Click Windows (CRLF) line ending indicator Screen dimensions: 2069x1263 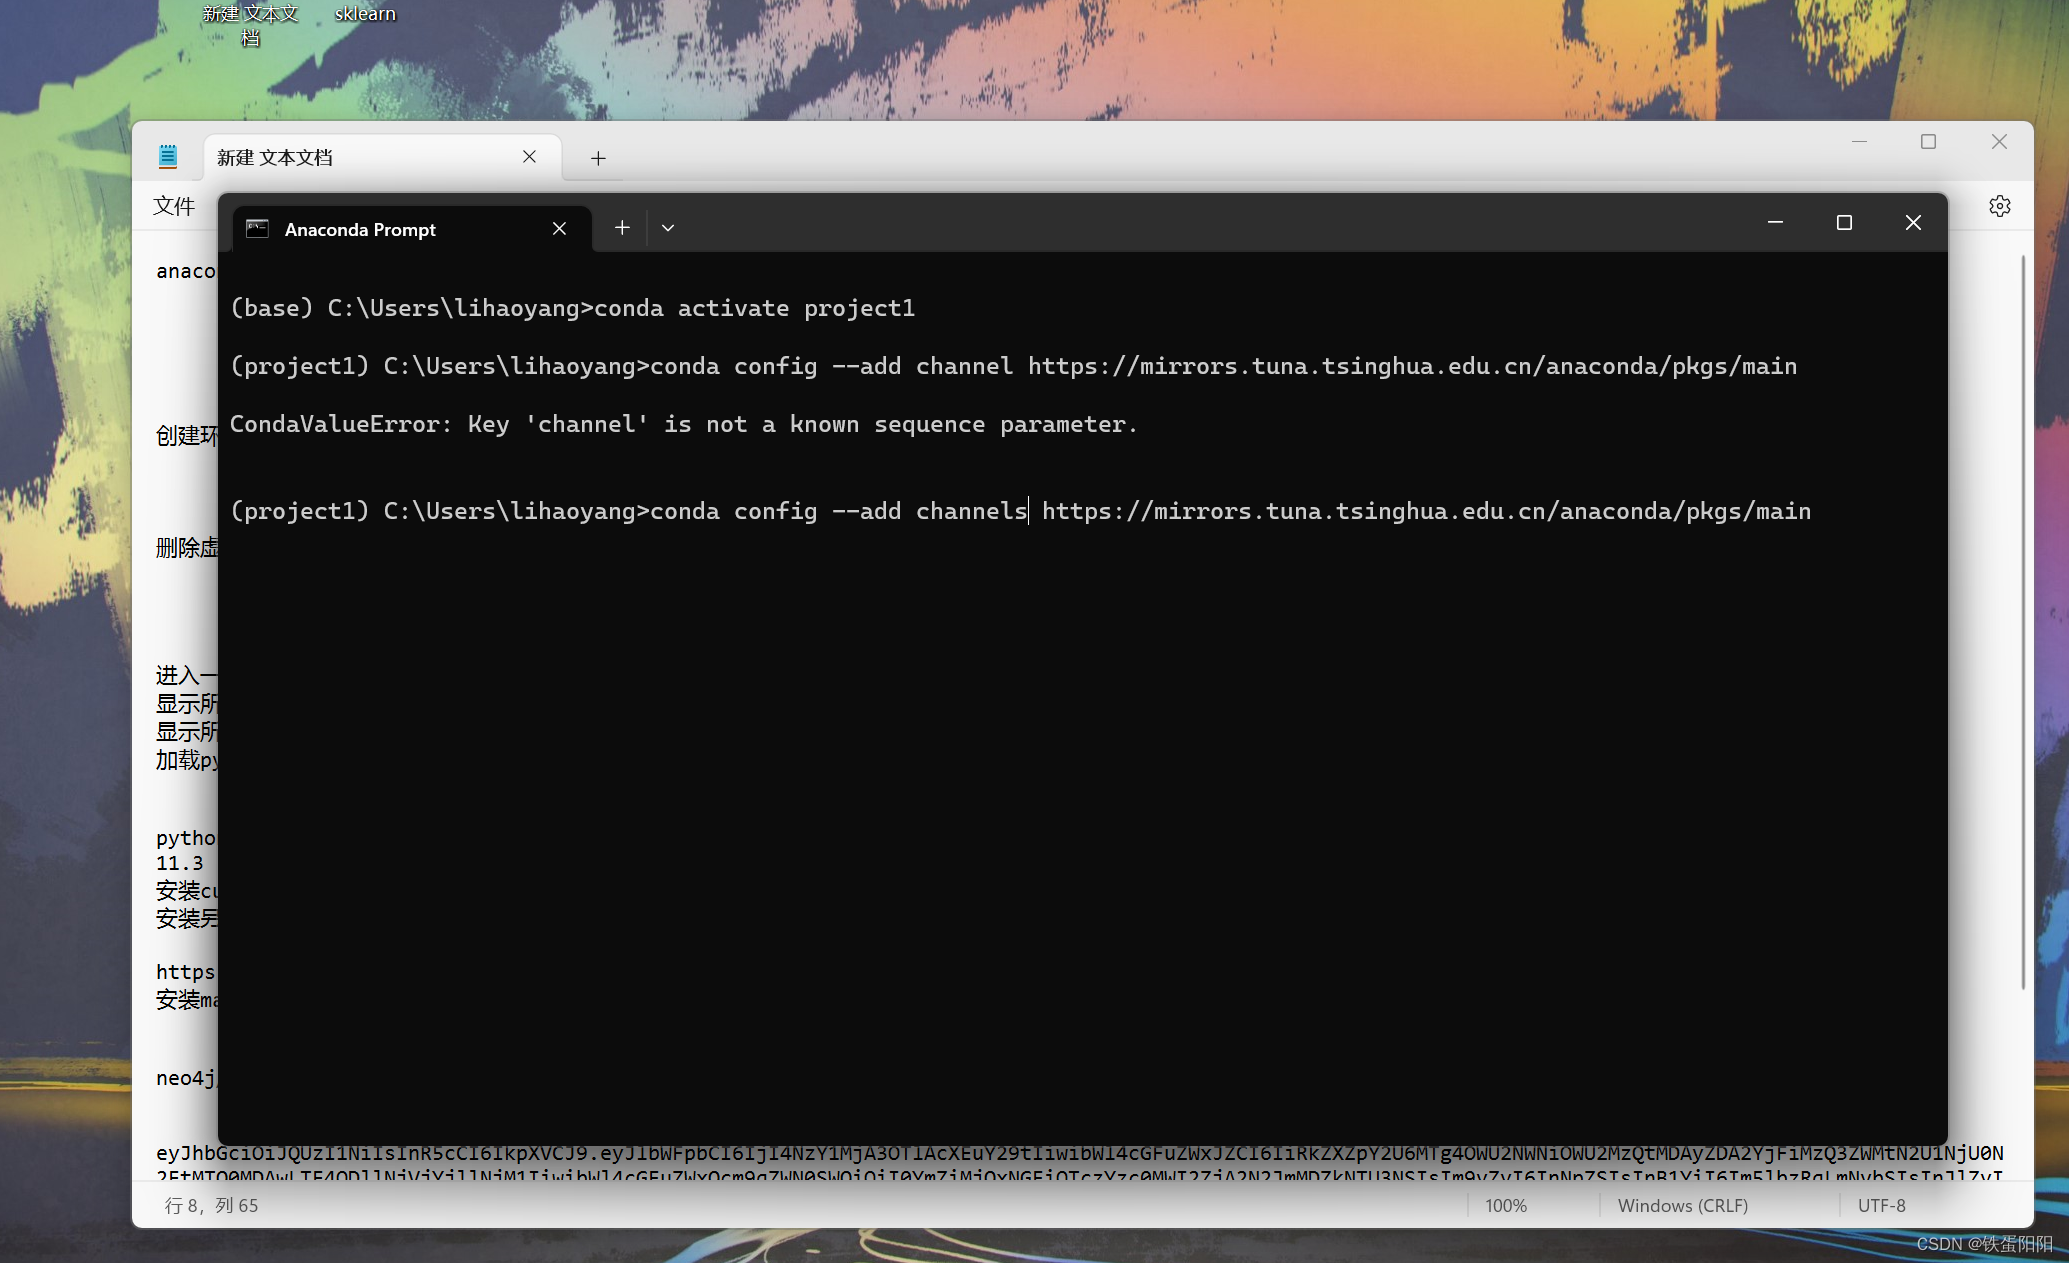pyautogui.click(x=1682, y=1205)
